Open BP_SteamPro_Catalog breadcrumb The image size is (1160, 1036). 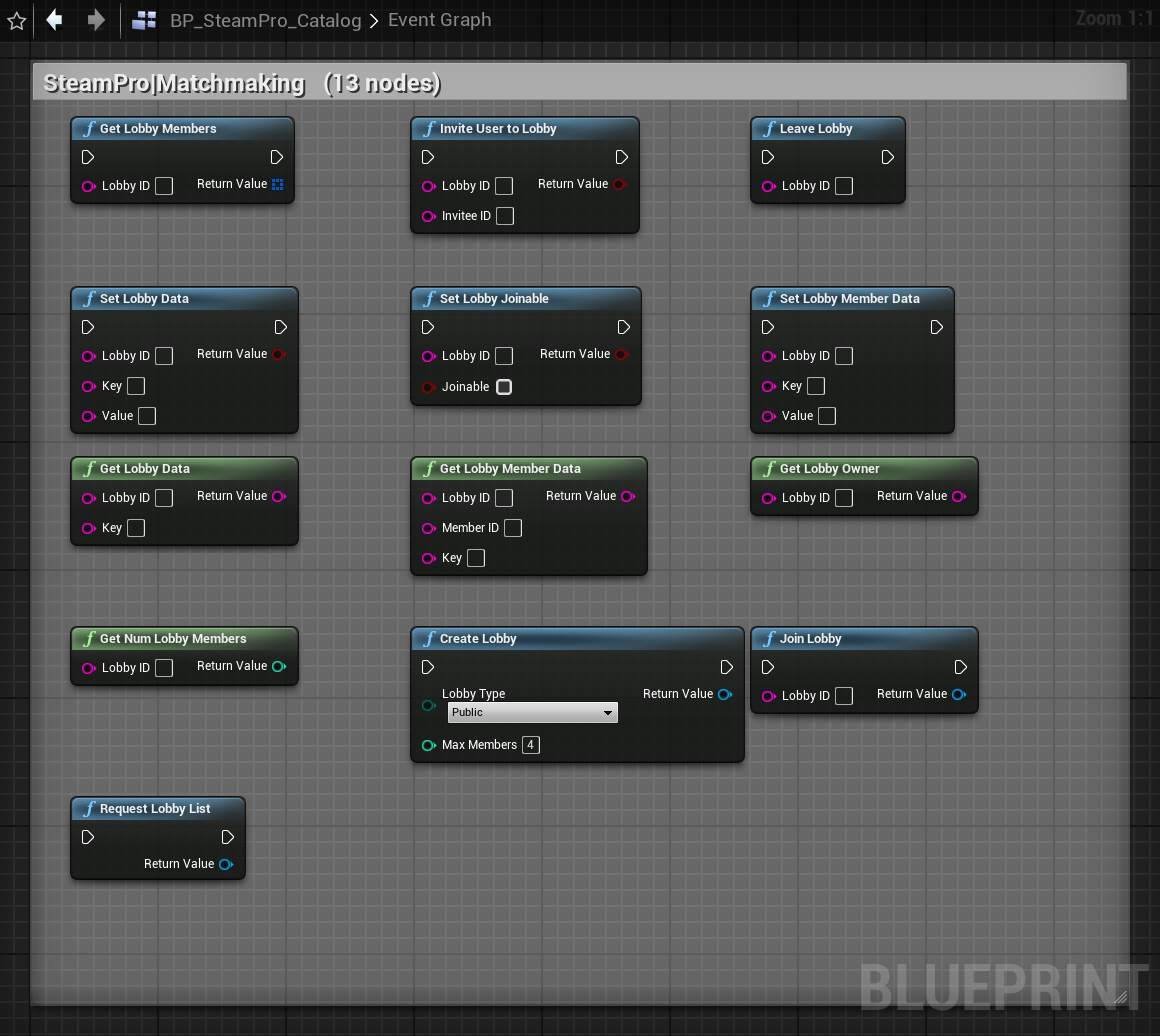[266, 20]
